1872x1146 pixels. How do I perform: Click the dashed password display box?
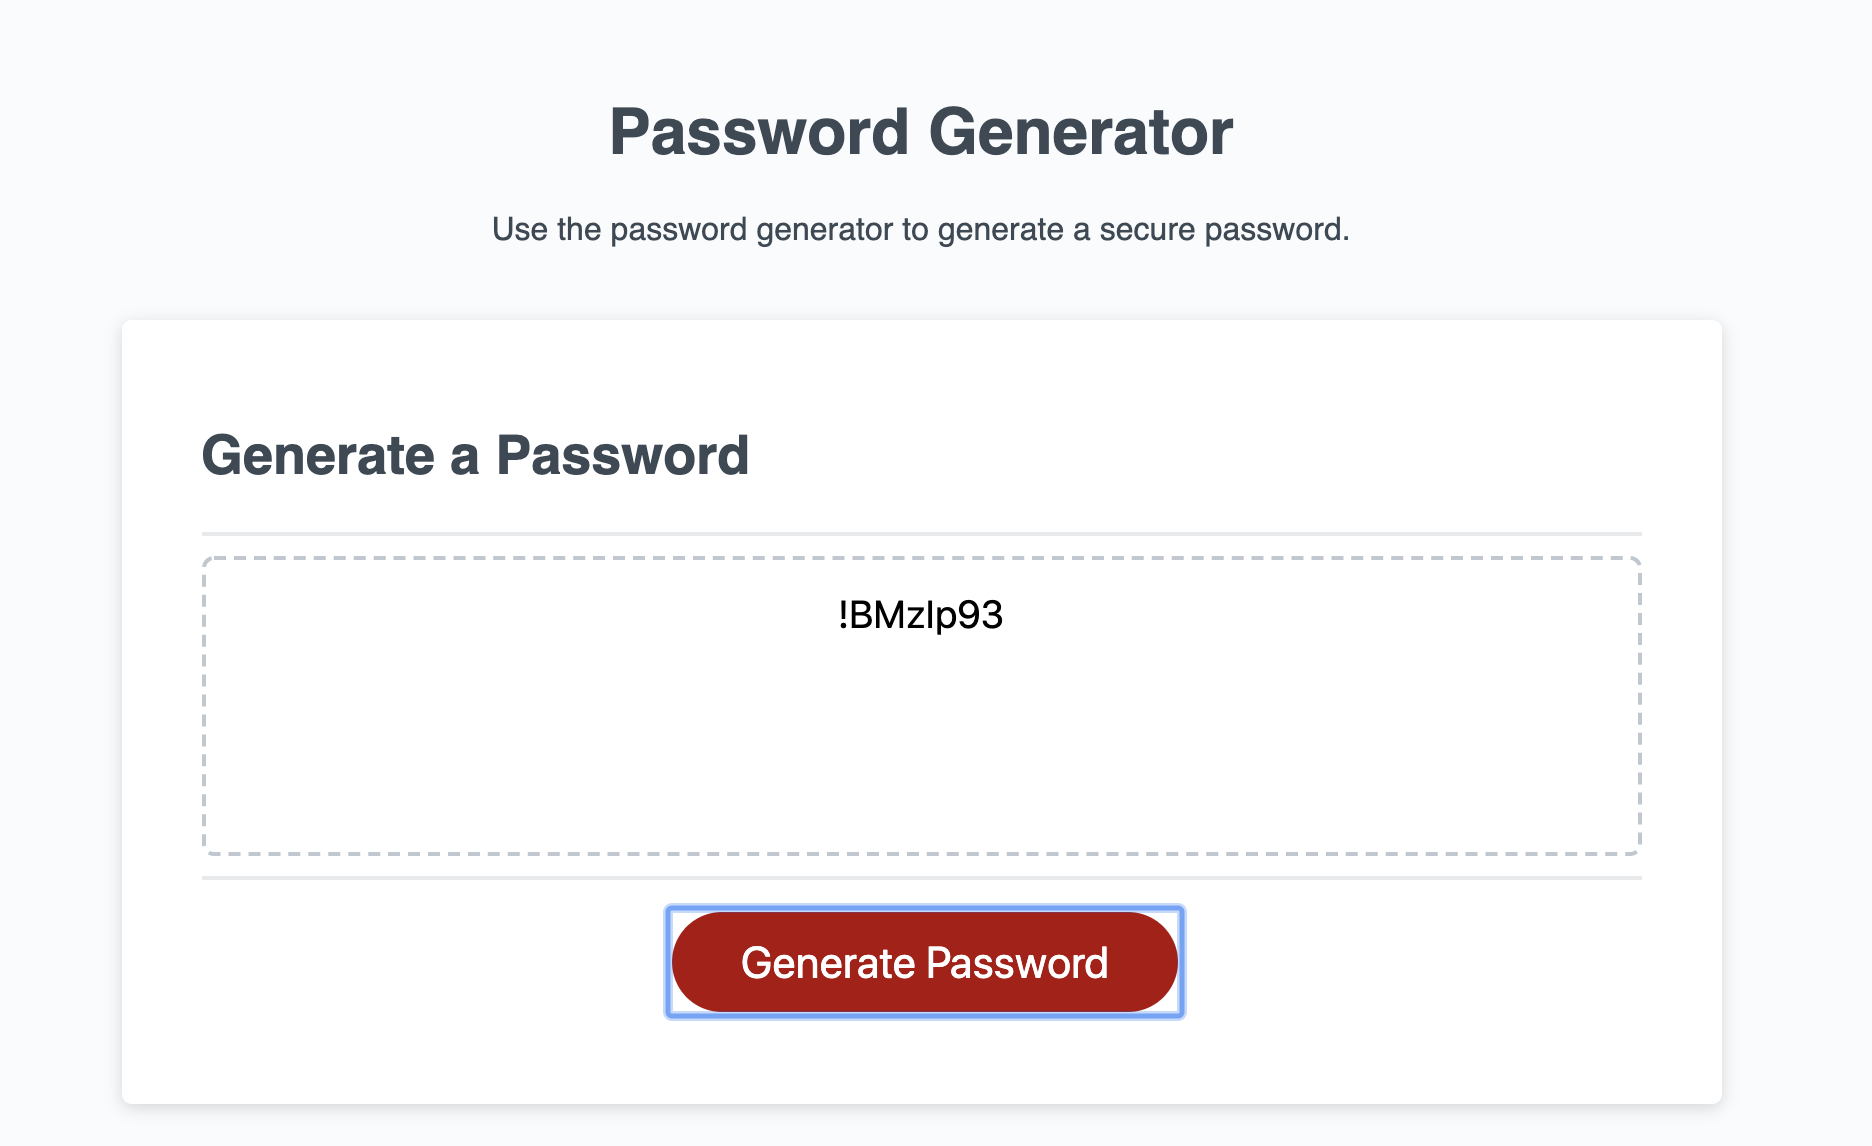pyautogui.click(x=922, y=705)
